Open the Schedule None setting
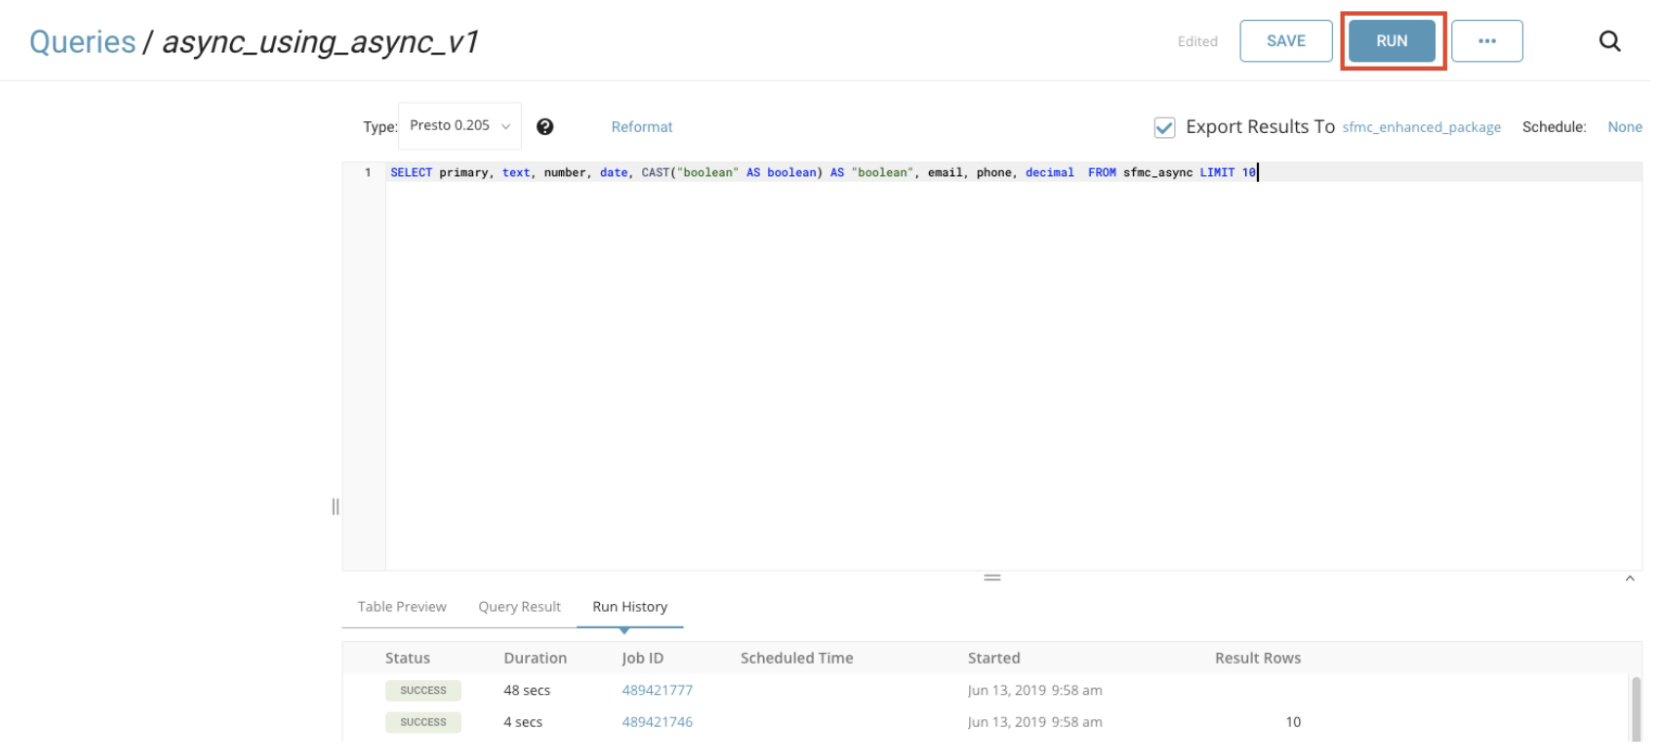Screen dimensions: 1657x749 [x=1624, y=127]
